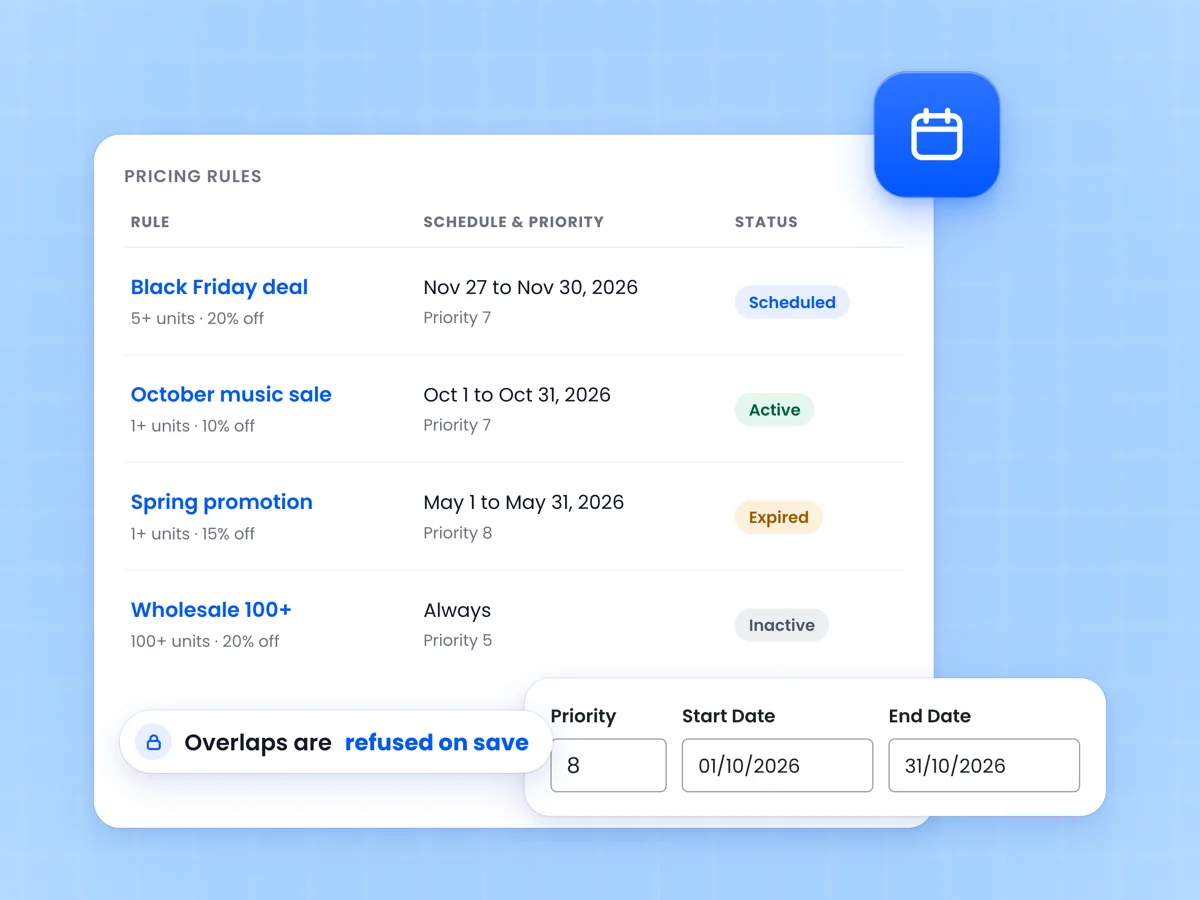Click the Inactive status badge
The width and height of the screenshot is (1200, 900).
781,625
